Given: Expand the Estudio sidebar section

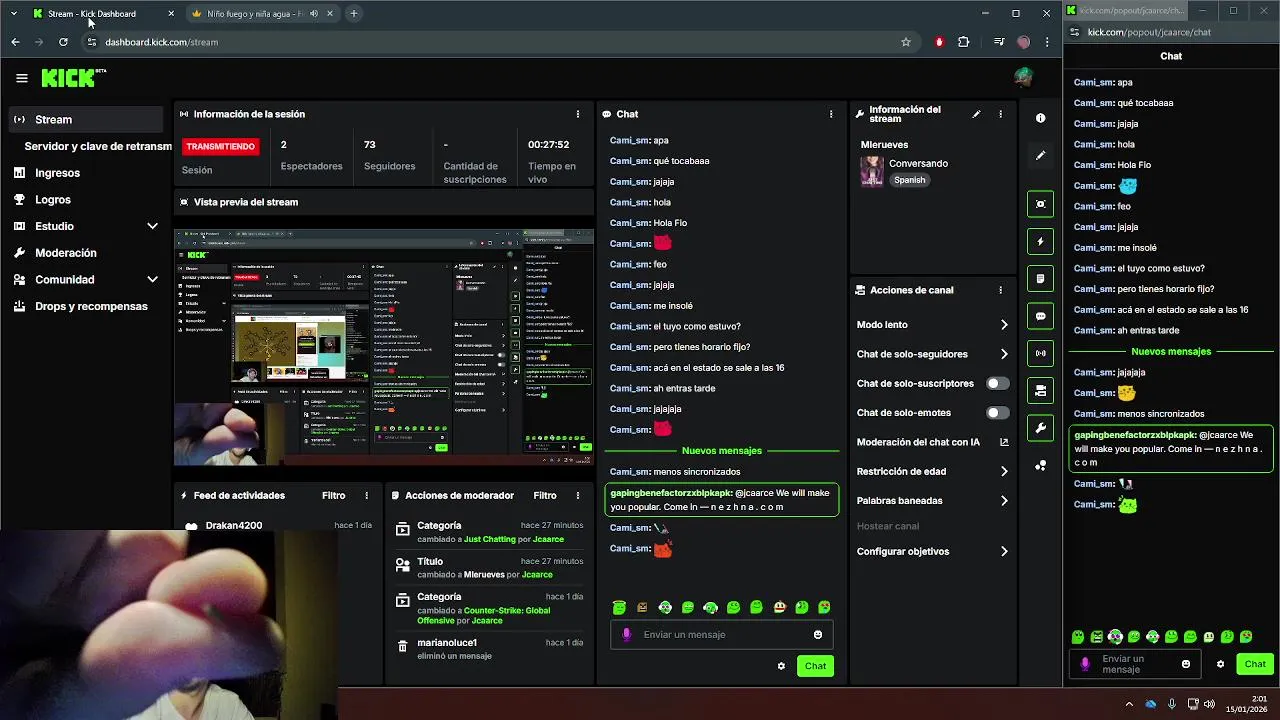Looking at the screenshot, I should click(x=152, y=226).
